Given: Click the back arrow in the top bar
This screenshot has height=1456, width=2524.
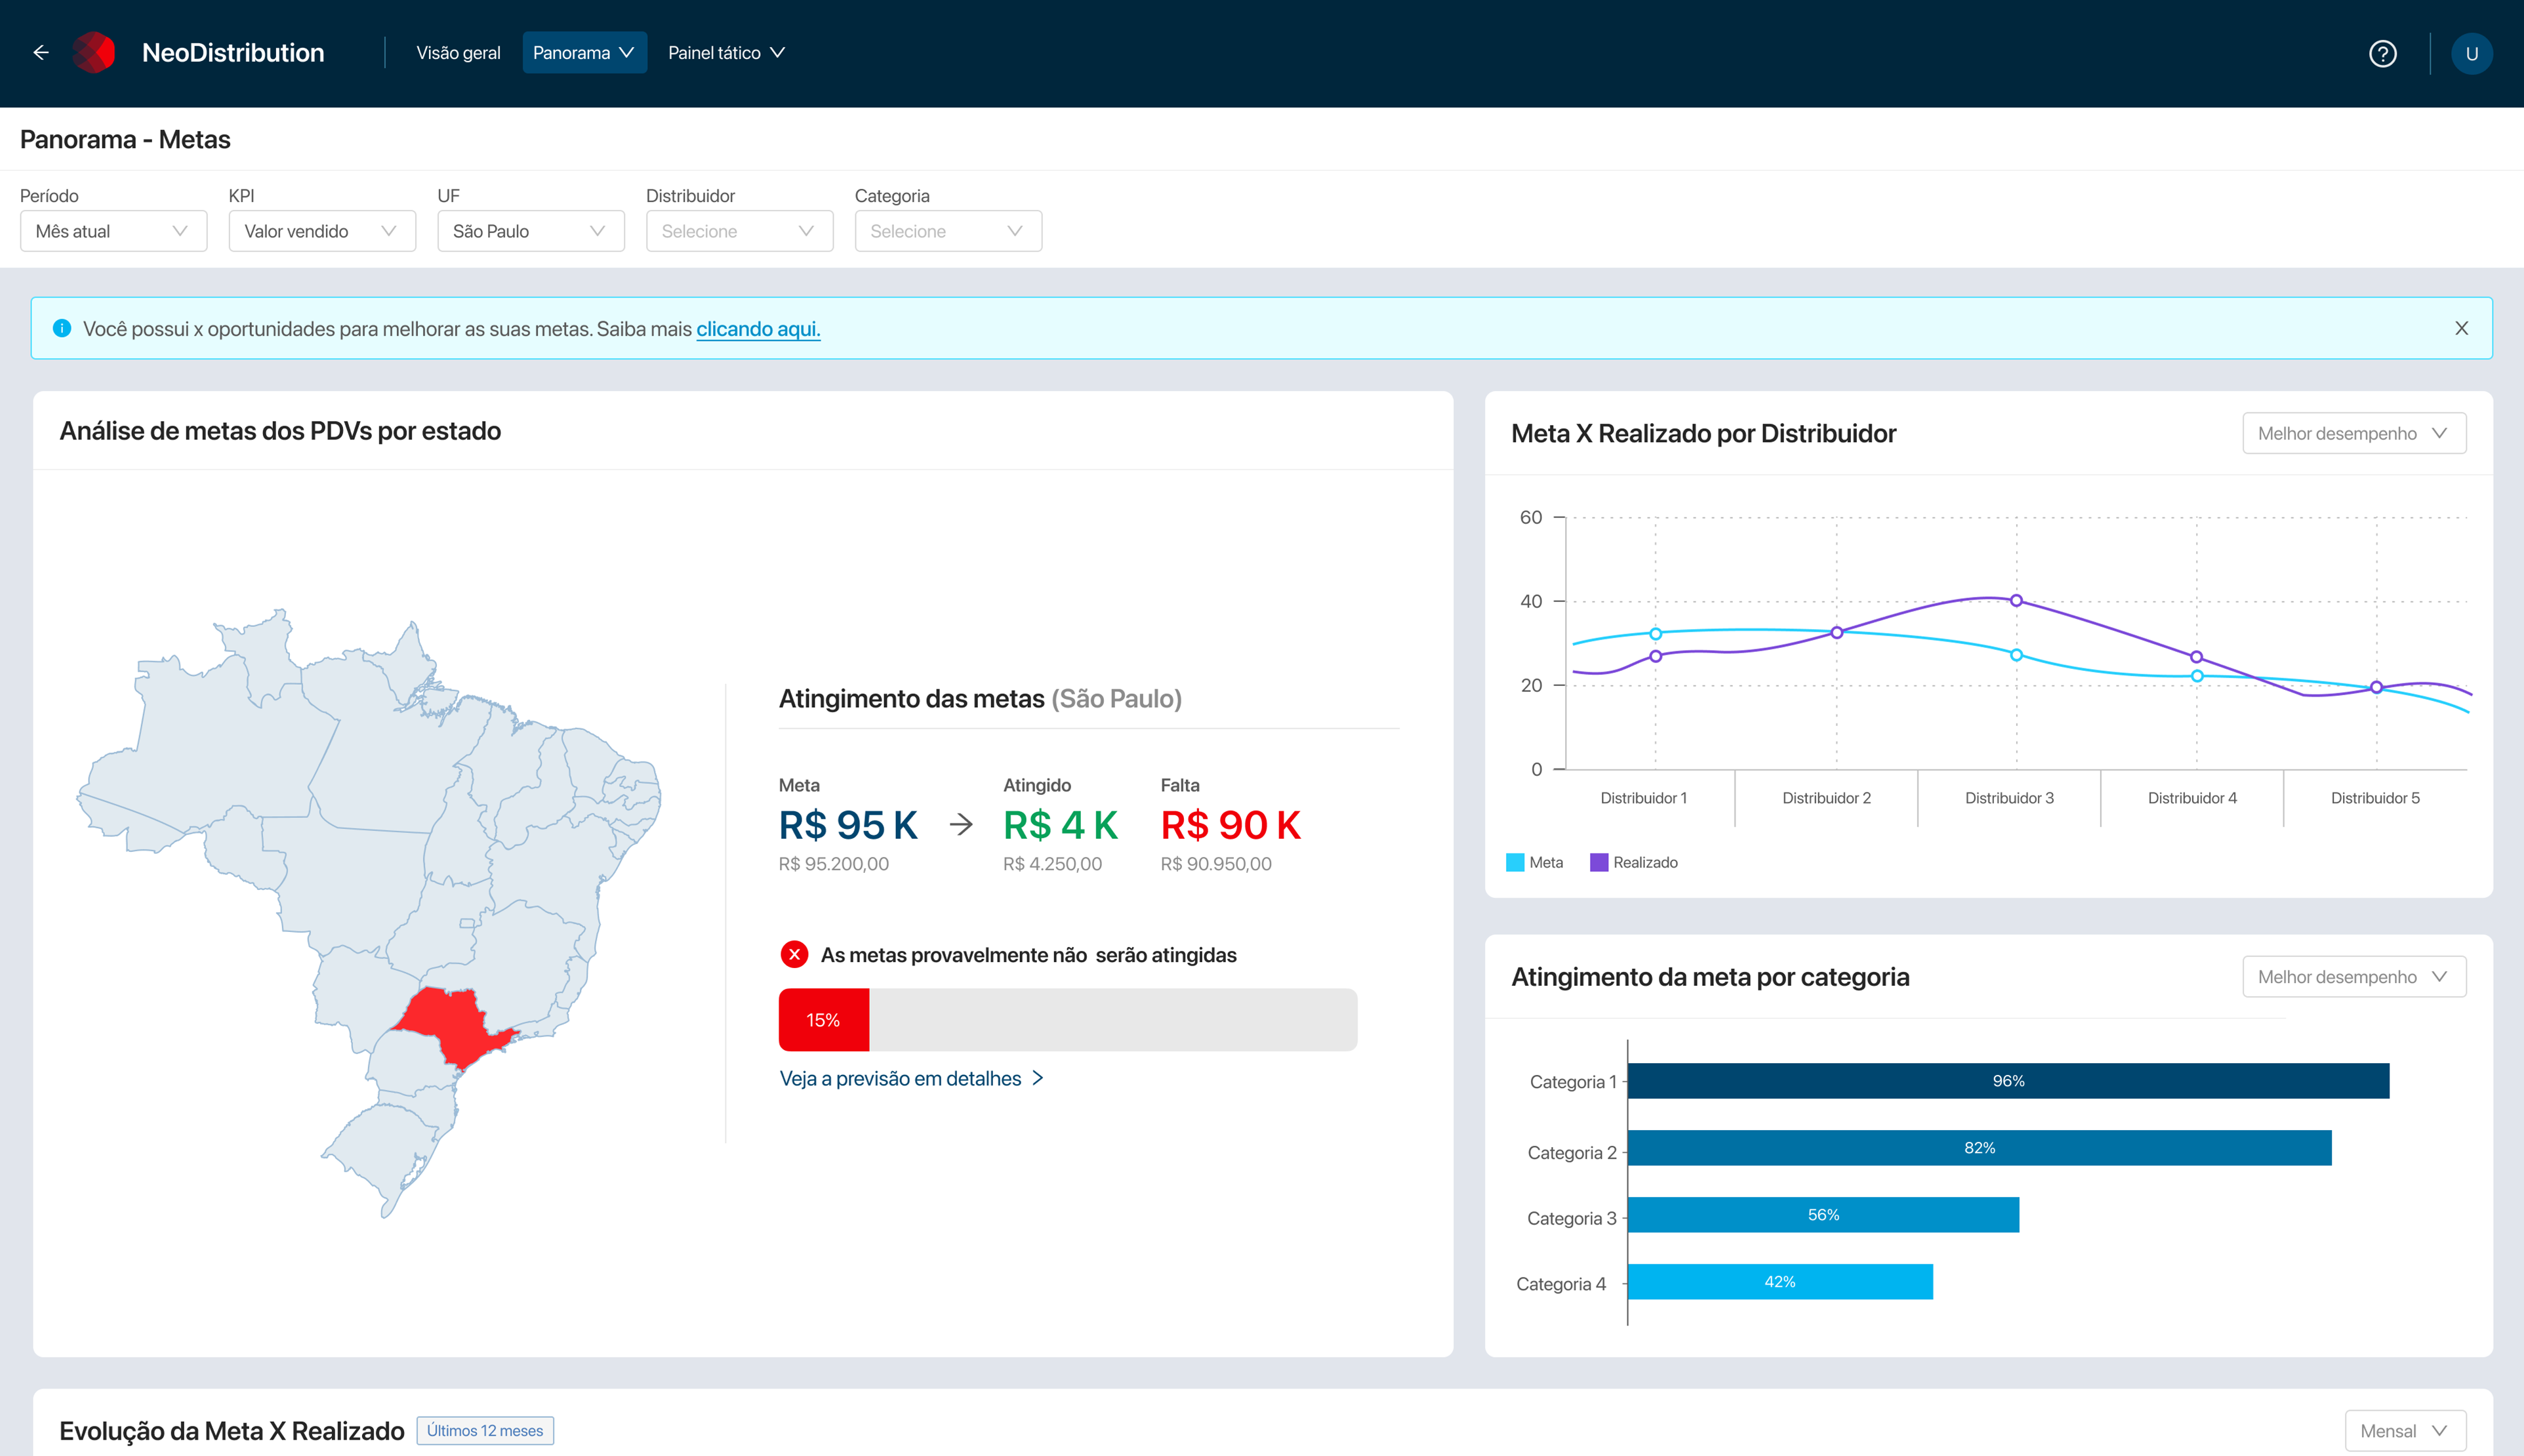Looking at the screenshot, I should (x=42, y=52).
